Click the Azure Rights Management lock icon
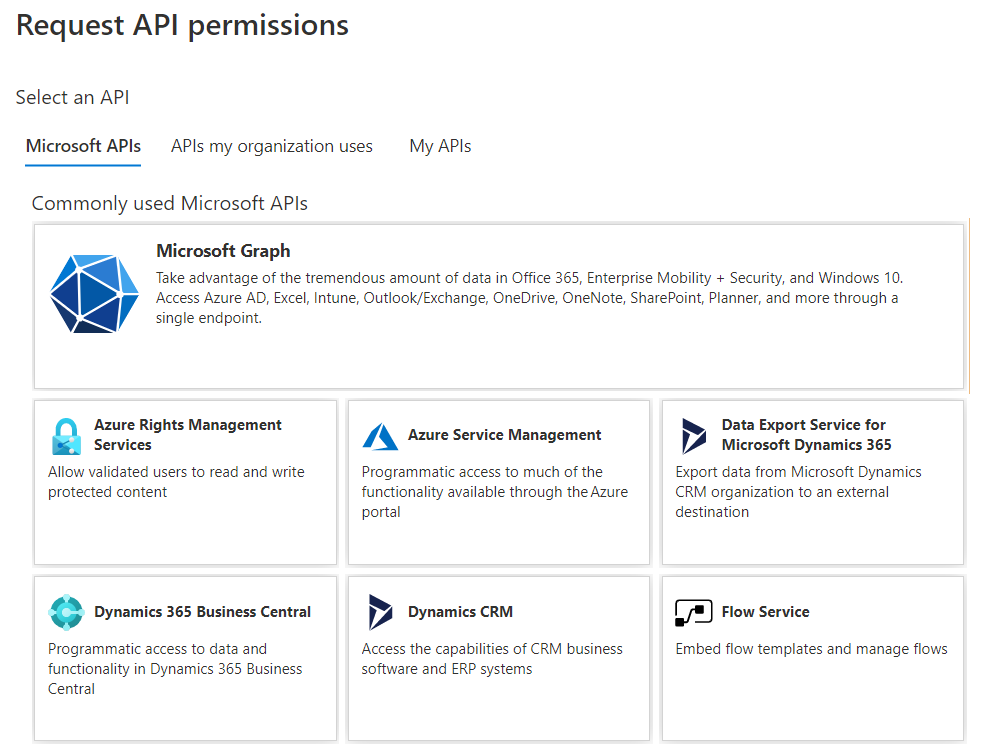This screenshot has height=748, width=991. click(66, 436)
